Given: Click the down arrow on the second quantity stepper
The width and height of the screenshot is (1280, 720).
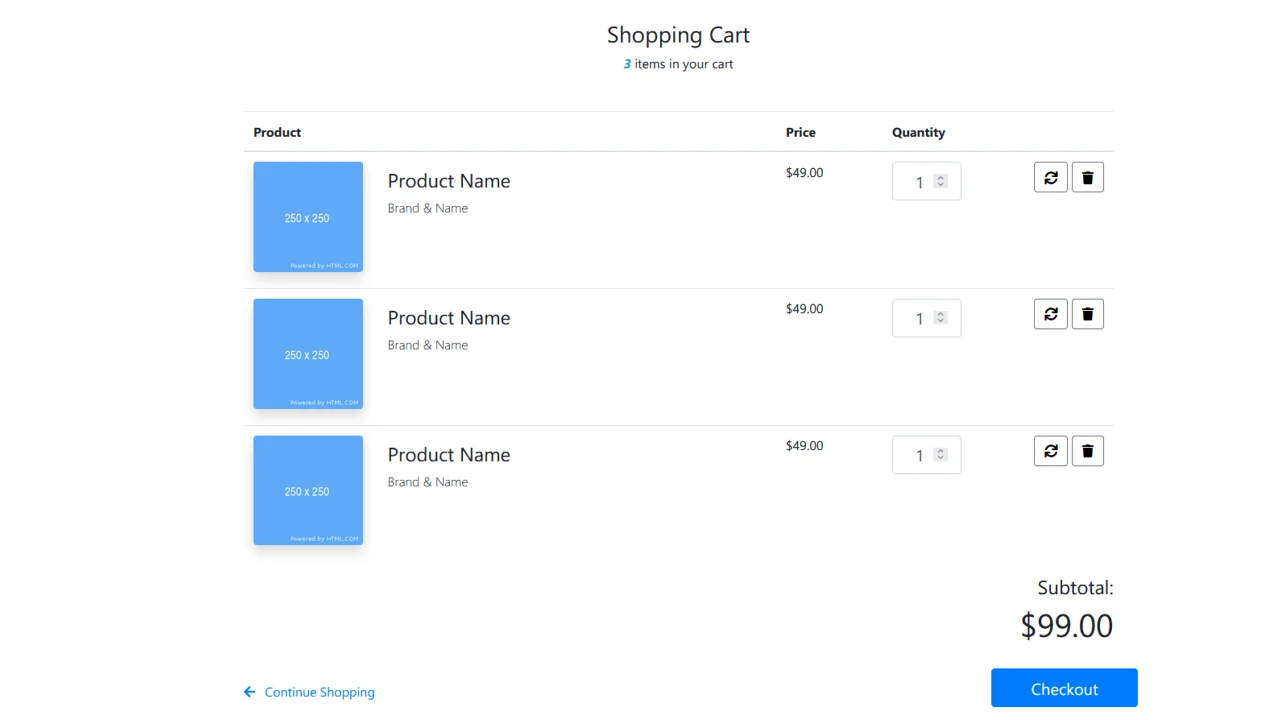Looking at the screenshot, I should (939, 322).
